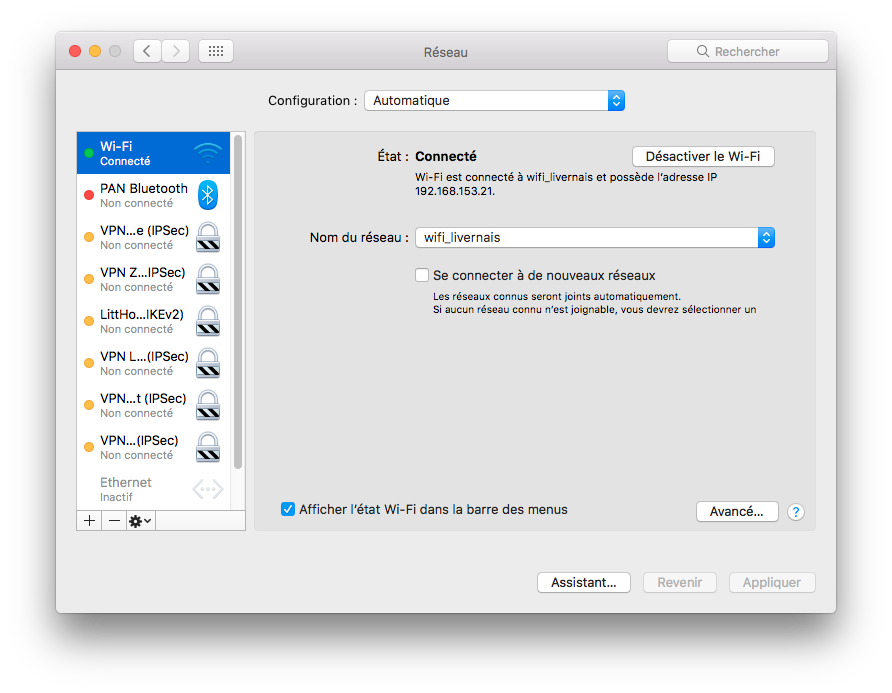Click the red status dot of PAN Bluetooth
Image resolution: width=892 pixels, height=693 pixels.
tap(89, 195)
